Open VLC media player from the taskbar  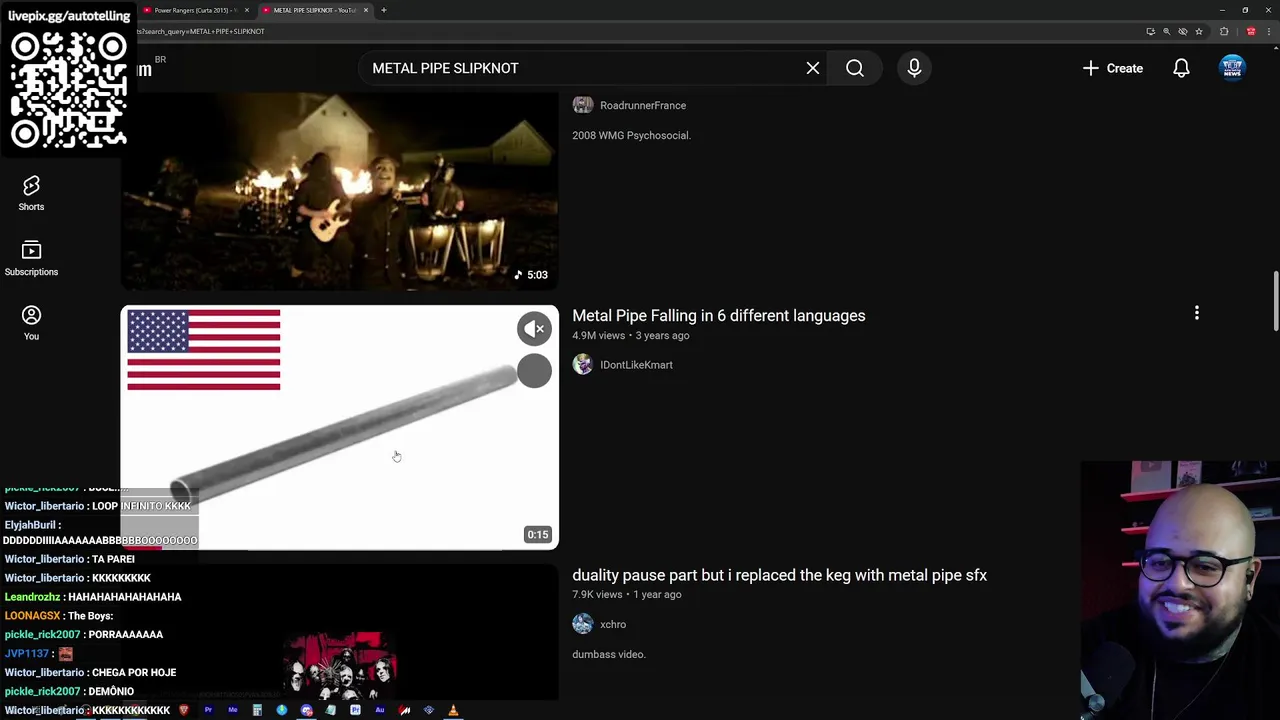[x=453, y=710]
